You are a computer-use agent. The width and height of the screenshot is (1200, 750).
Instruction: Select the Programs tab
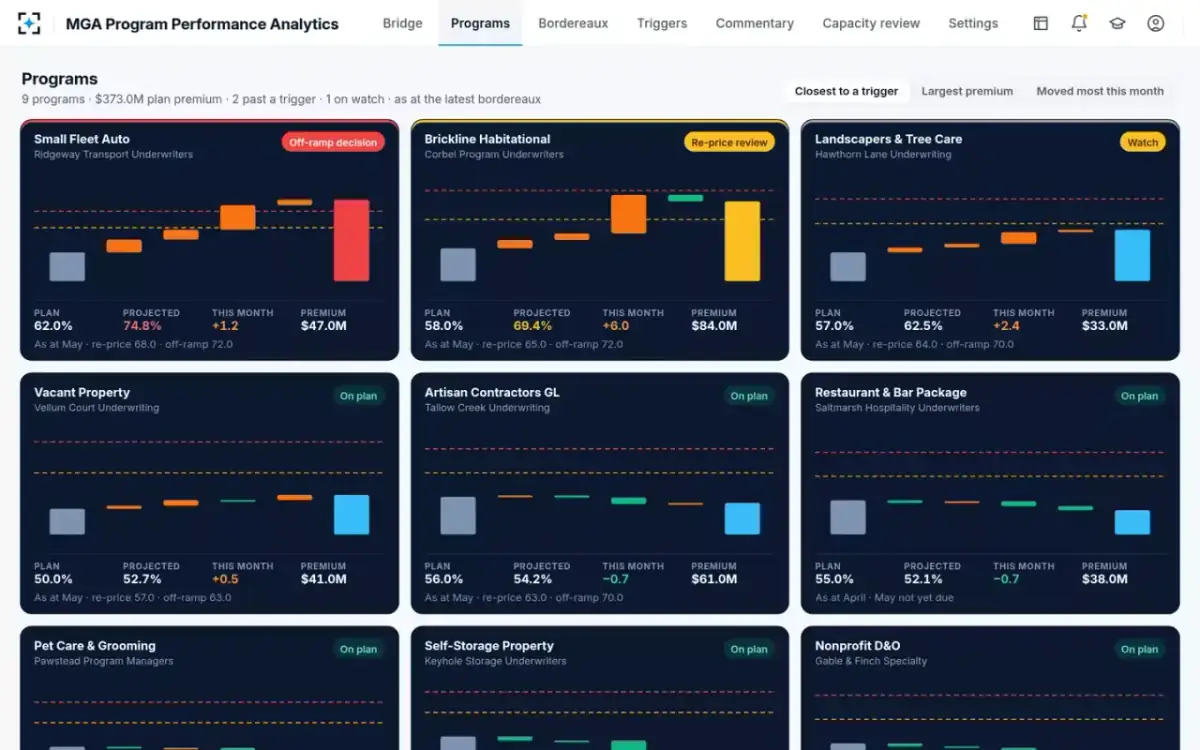(x=480, y=23)
